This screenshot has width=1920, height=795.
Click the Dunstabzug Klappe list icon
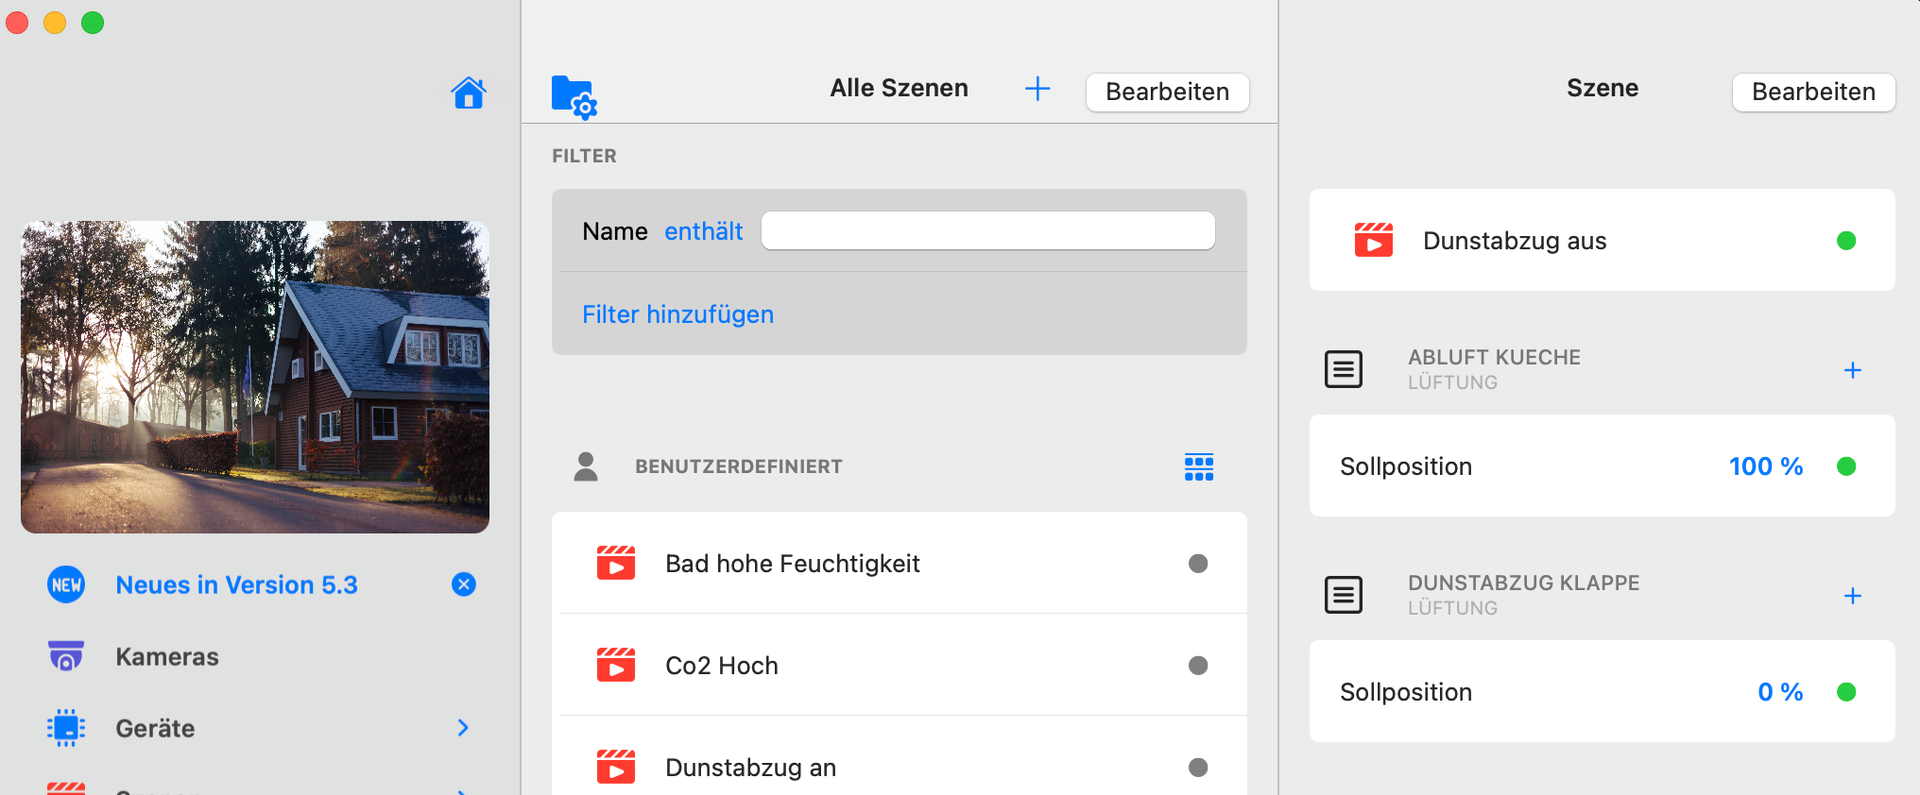(x=1343, y=595)
